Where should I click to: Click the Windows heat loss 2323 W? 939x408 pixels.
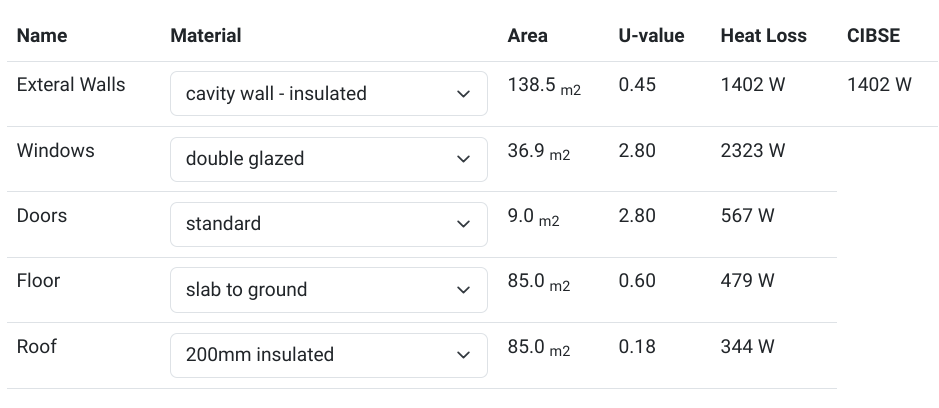point(753,151)
